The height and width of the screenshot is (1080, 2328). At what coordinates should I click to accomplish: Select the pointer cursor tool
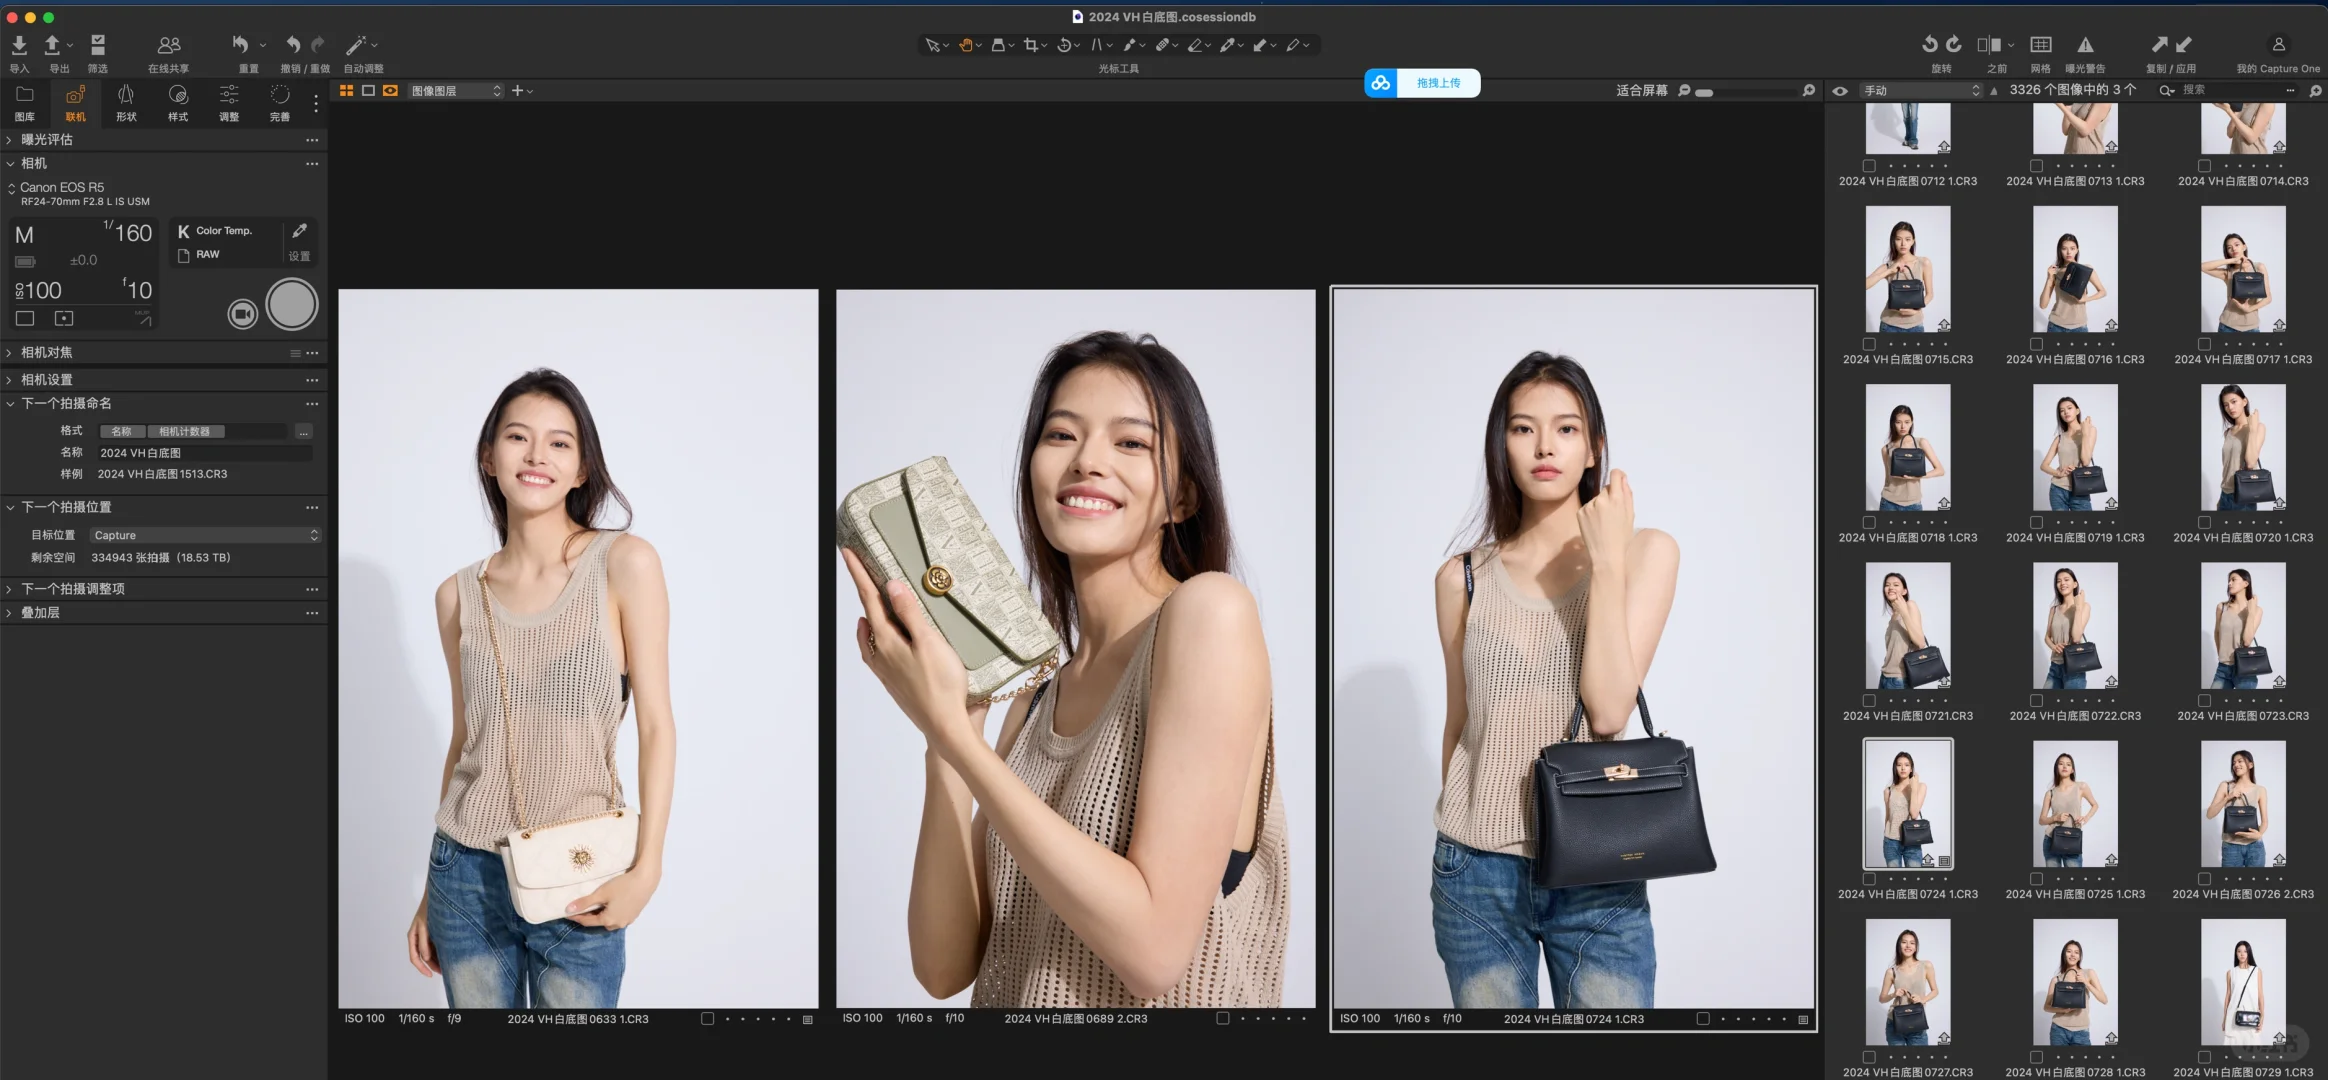[x=932, y=45]
